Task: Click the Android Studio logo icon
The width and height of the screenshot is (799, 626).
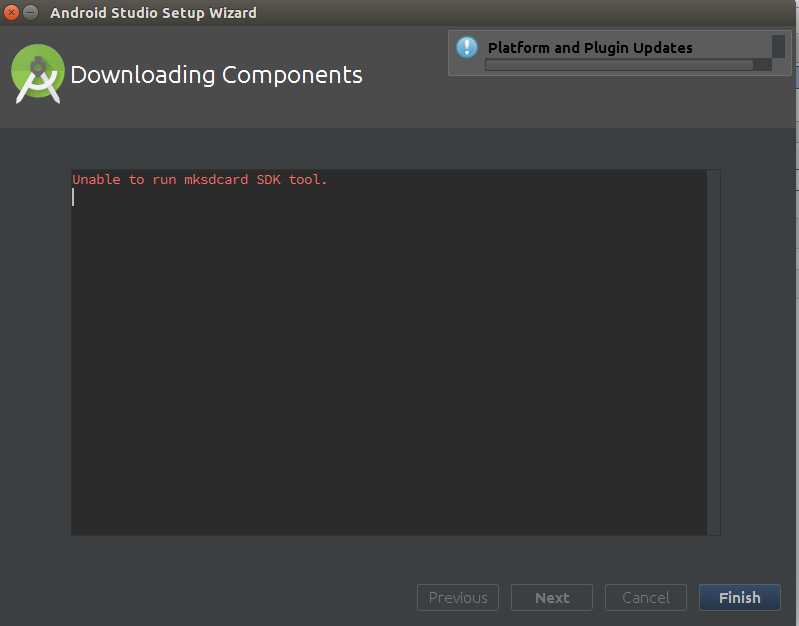Action: [38, 74]
